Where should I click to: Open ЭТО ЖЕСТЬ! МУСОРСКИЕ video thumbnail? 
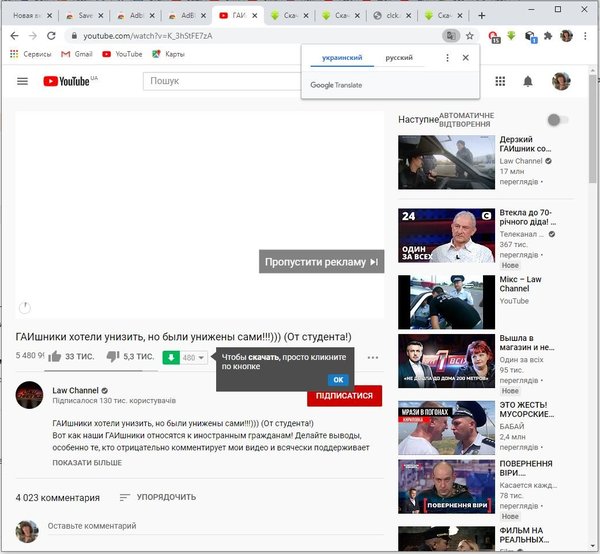tap(447, 428)
